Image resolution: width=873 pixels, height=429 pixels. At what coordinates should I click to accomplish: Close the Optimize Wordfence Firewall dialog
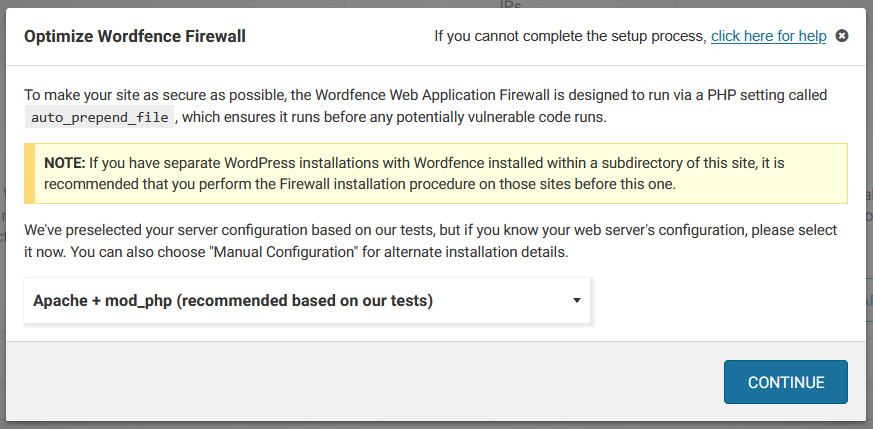[x=842, y=37]
